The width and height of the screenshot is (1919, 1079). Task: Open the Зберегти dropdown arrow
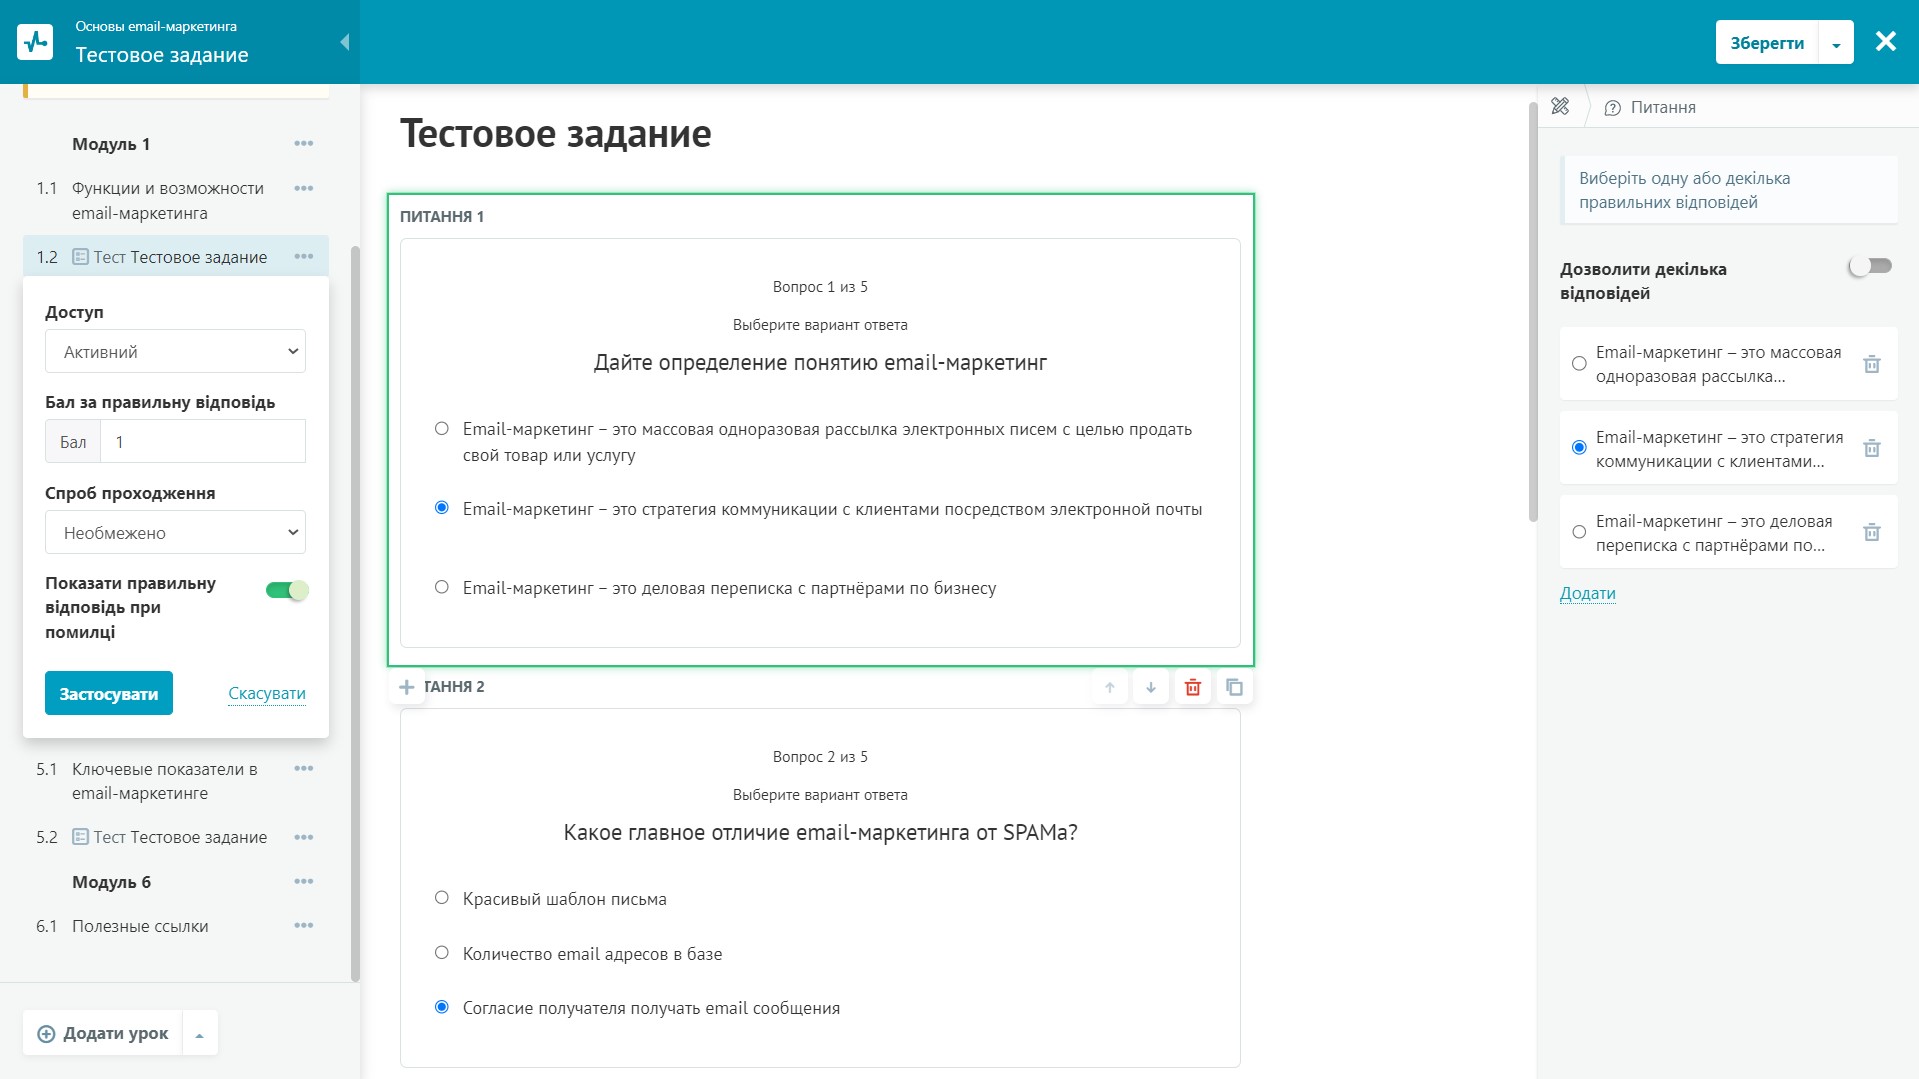tap(1836, 42)
